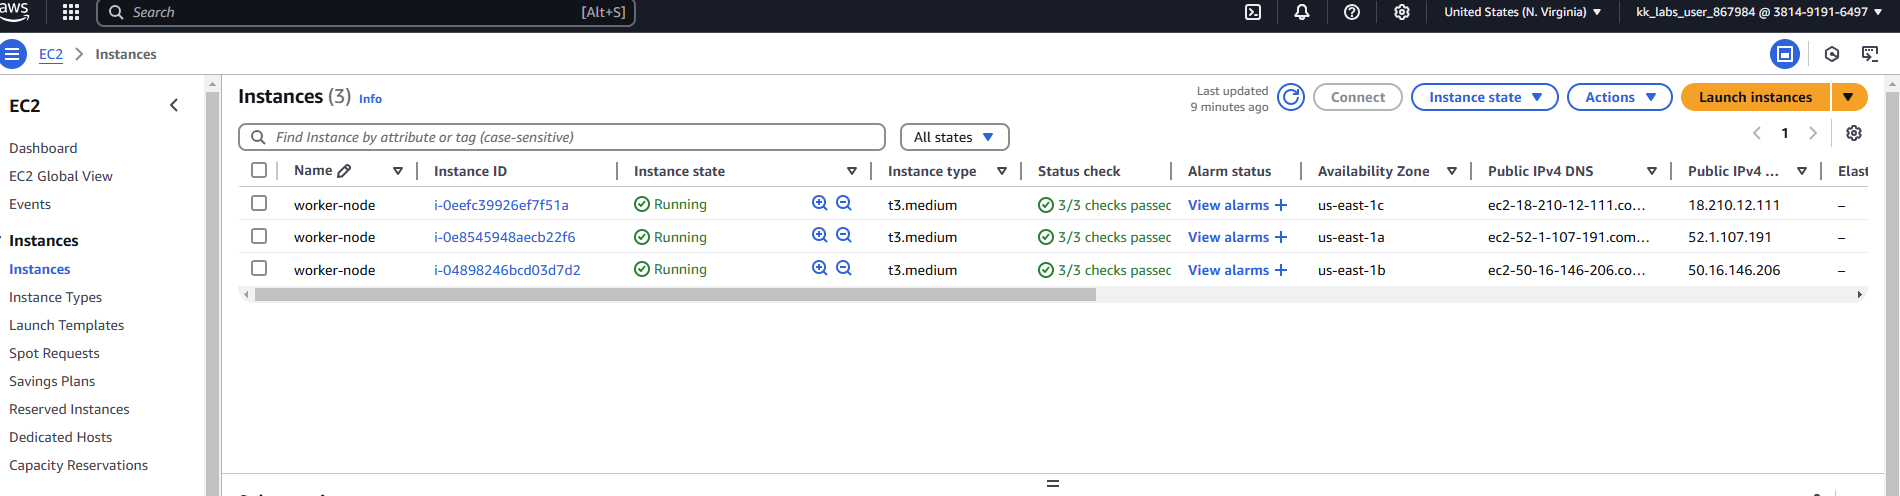Toggle the select-all instances checkbox
The height and width of the screenshot is (496, 1900).
(259, 170)
